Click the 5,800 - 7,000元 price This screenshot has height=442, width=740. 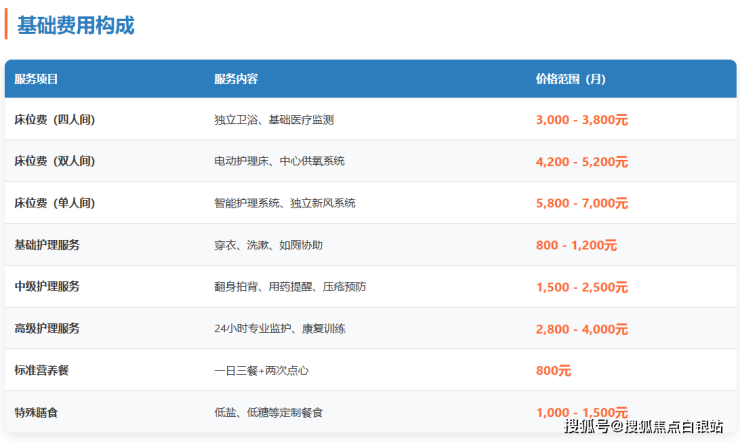[x=582, y=203]
